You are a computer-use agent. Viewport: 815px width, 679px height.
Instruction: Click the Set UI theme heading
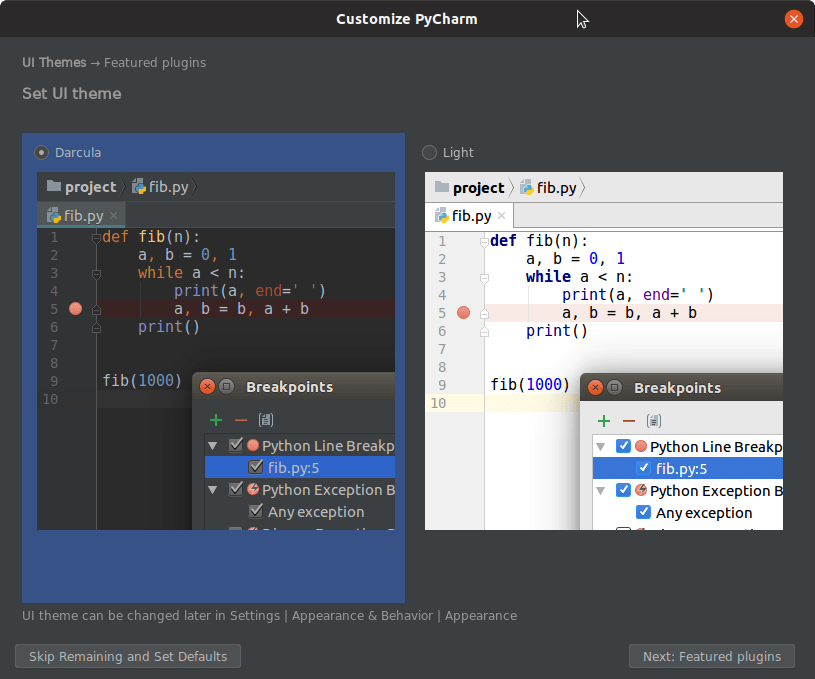72,94
